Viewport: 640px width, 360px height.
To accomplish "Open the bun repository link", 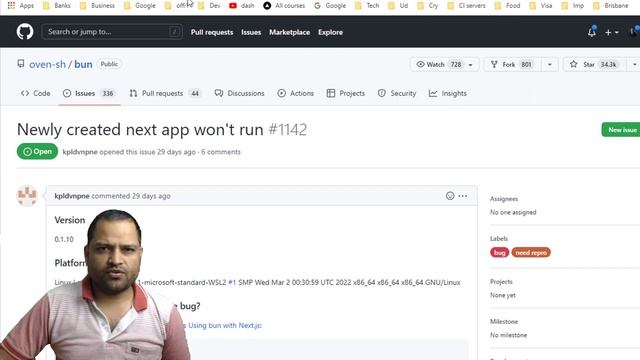I will click(x=83, y=64).
